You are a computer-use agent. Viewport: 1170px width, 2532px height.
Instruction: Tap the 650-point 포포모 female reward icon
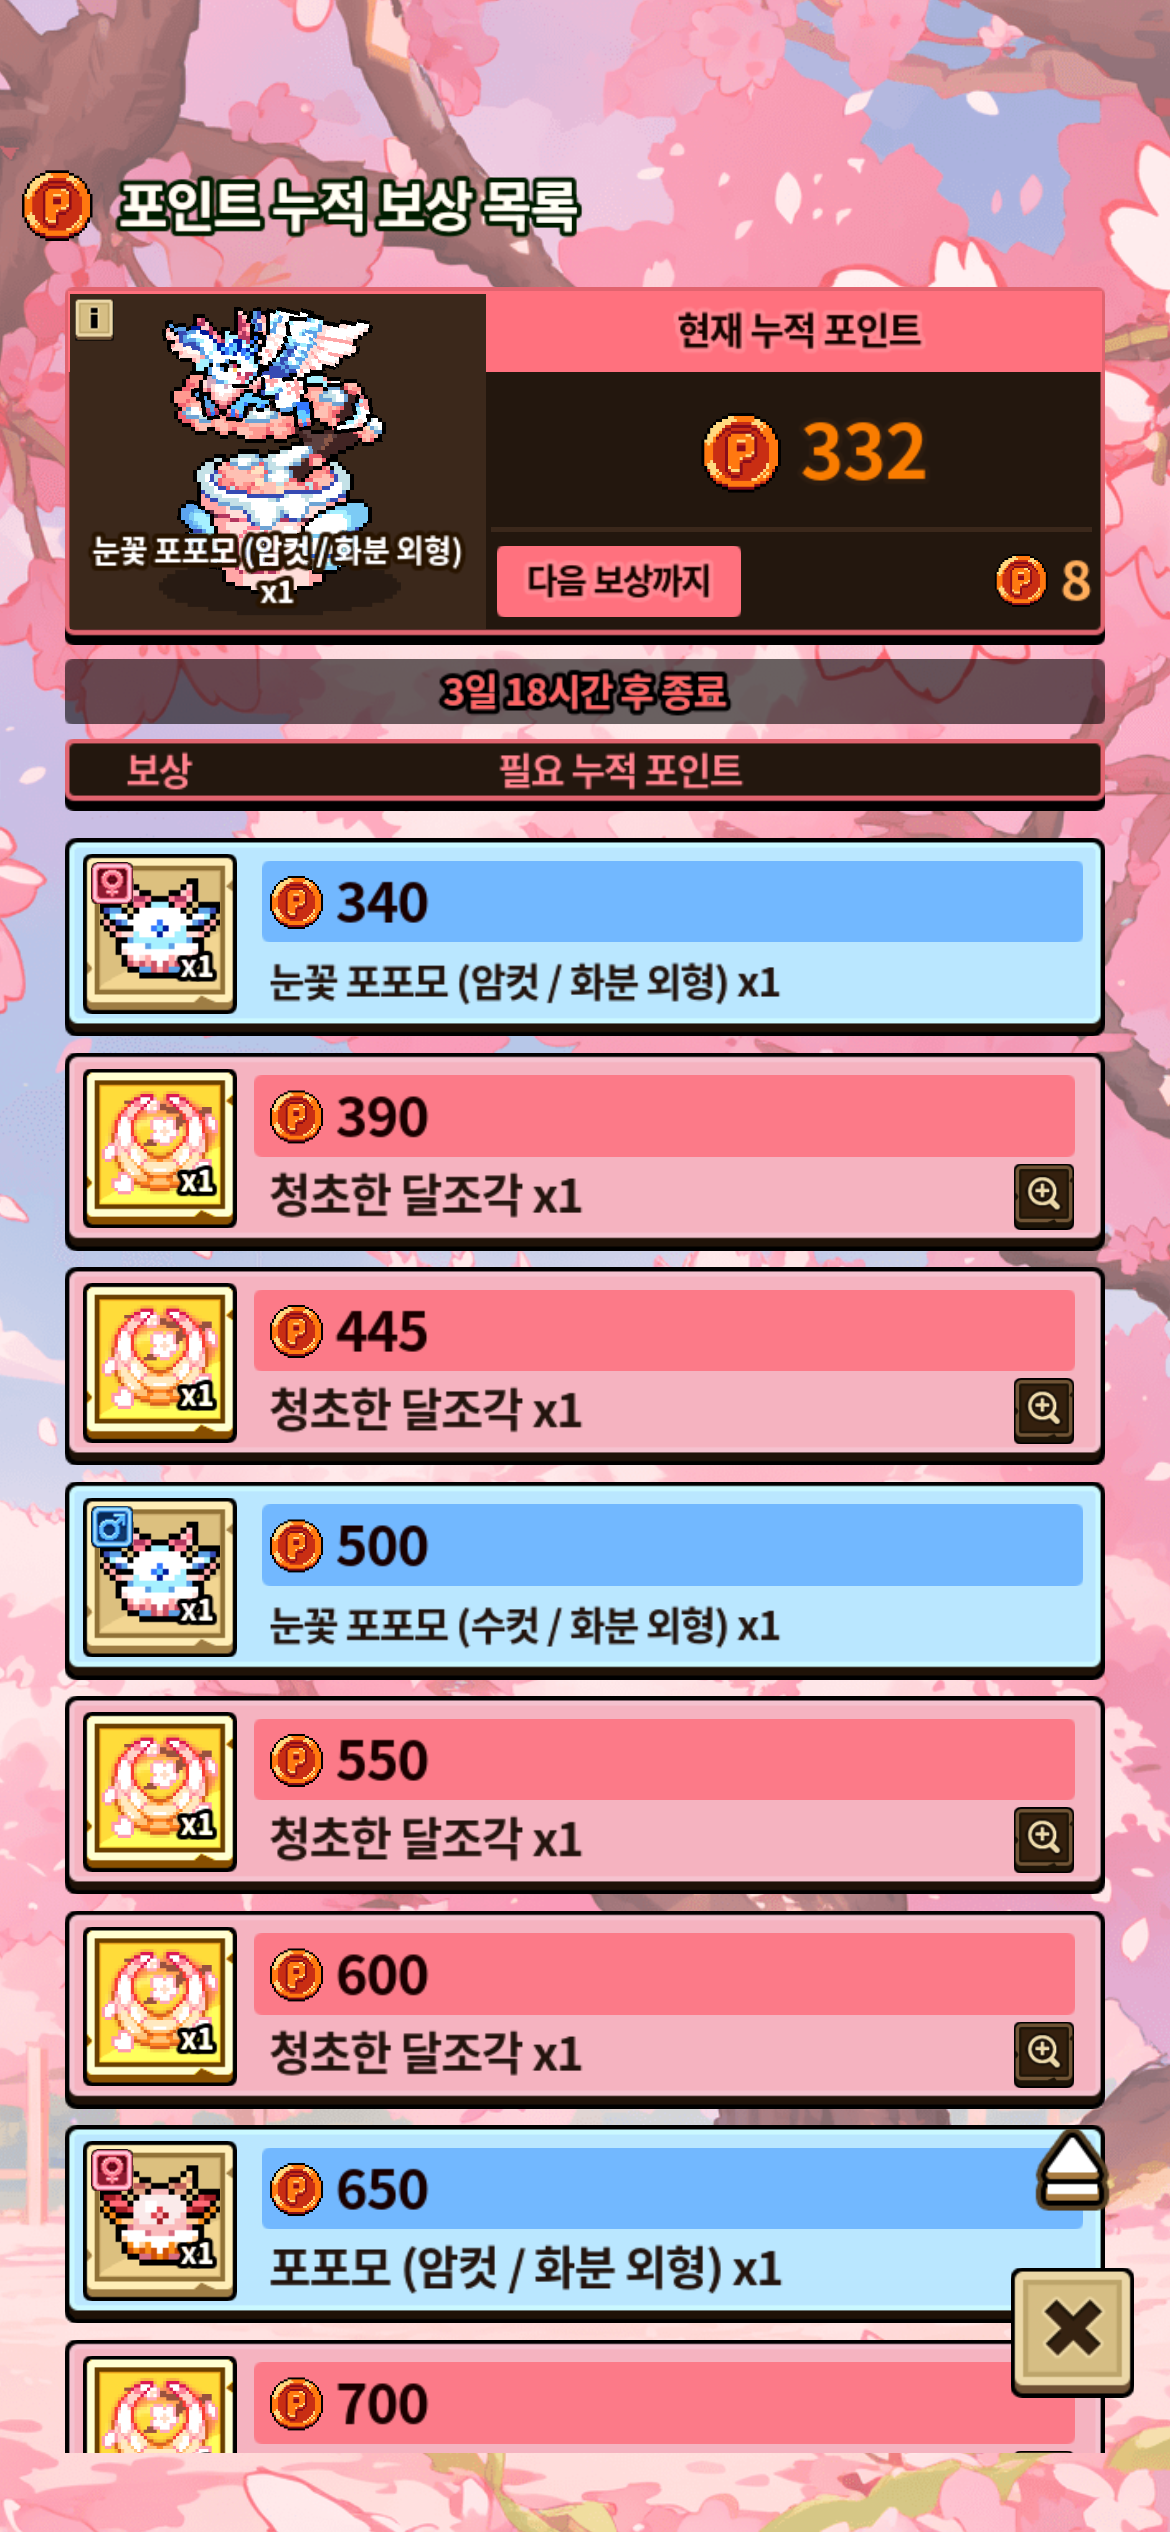[x=160, y=2221]
